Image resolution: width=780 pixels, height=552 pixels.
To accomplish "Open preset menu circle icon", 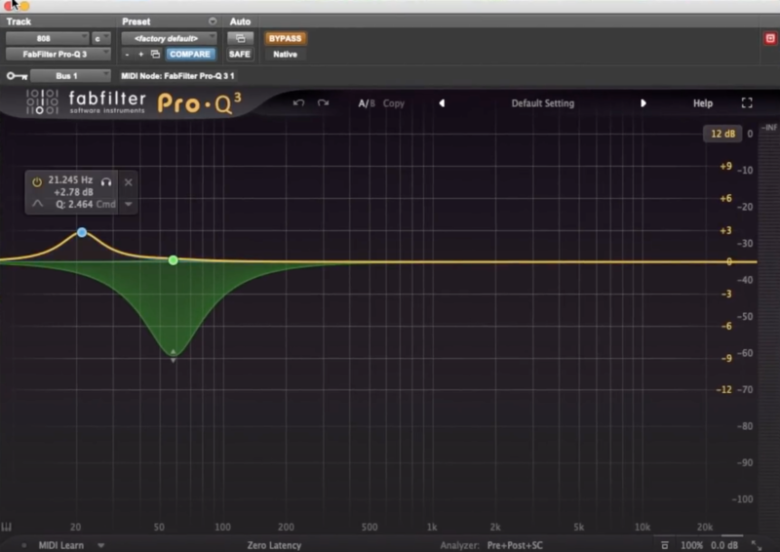I will (212, 21).
